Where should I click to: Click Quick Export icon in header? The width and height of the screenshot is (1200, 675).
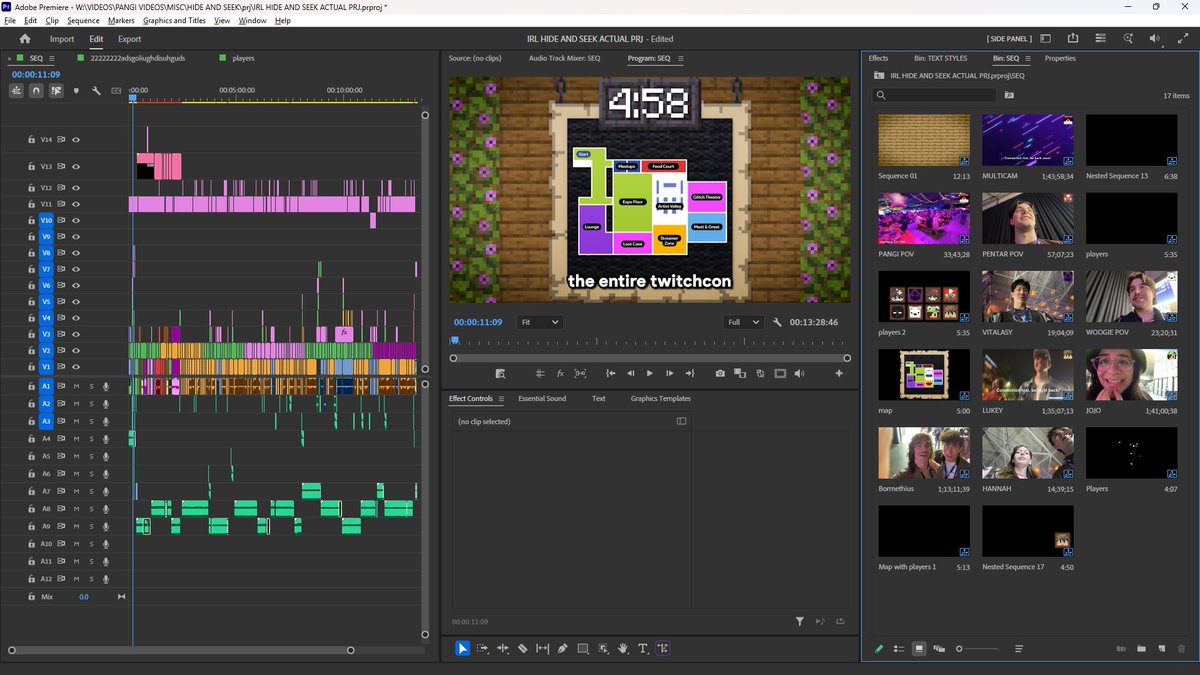pyautogui.click(x=1073, y=39)
